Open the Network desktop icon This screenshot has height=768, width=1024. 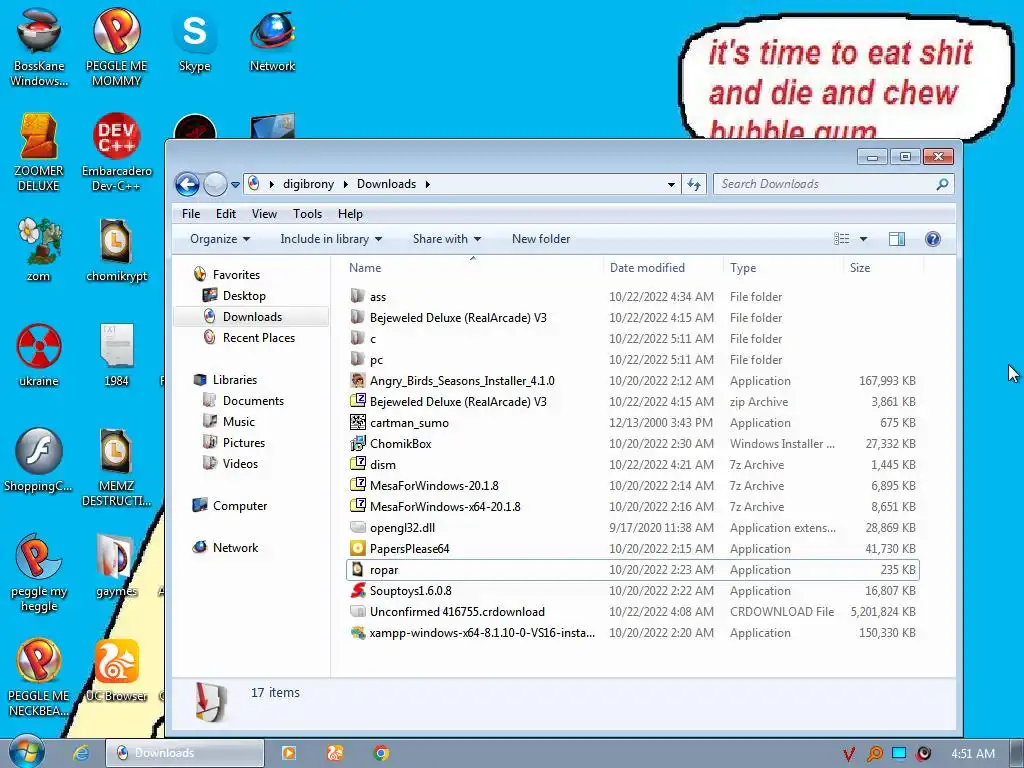pos(272,40)
